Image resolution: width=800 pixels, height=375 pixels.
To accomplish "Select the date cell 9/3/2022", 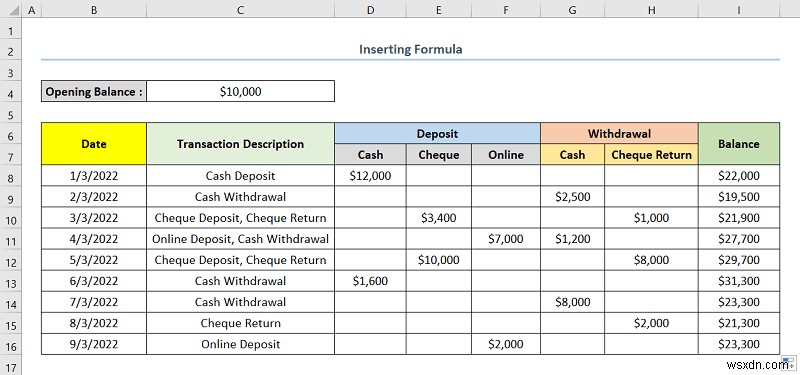I will tap(94, 344).
